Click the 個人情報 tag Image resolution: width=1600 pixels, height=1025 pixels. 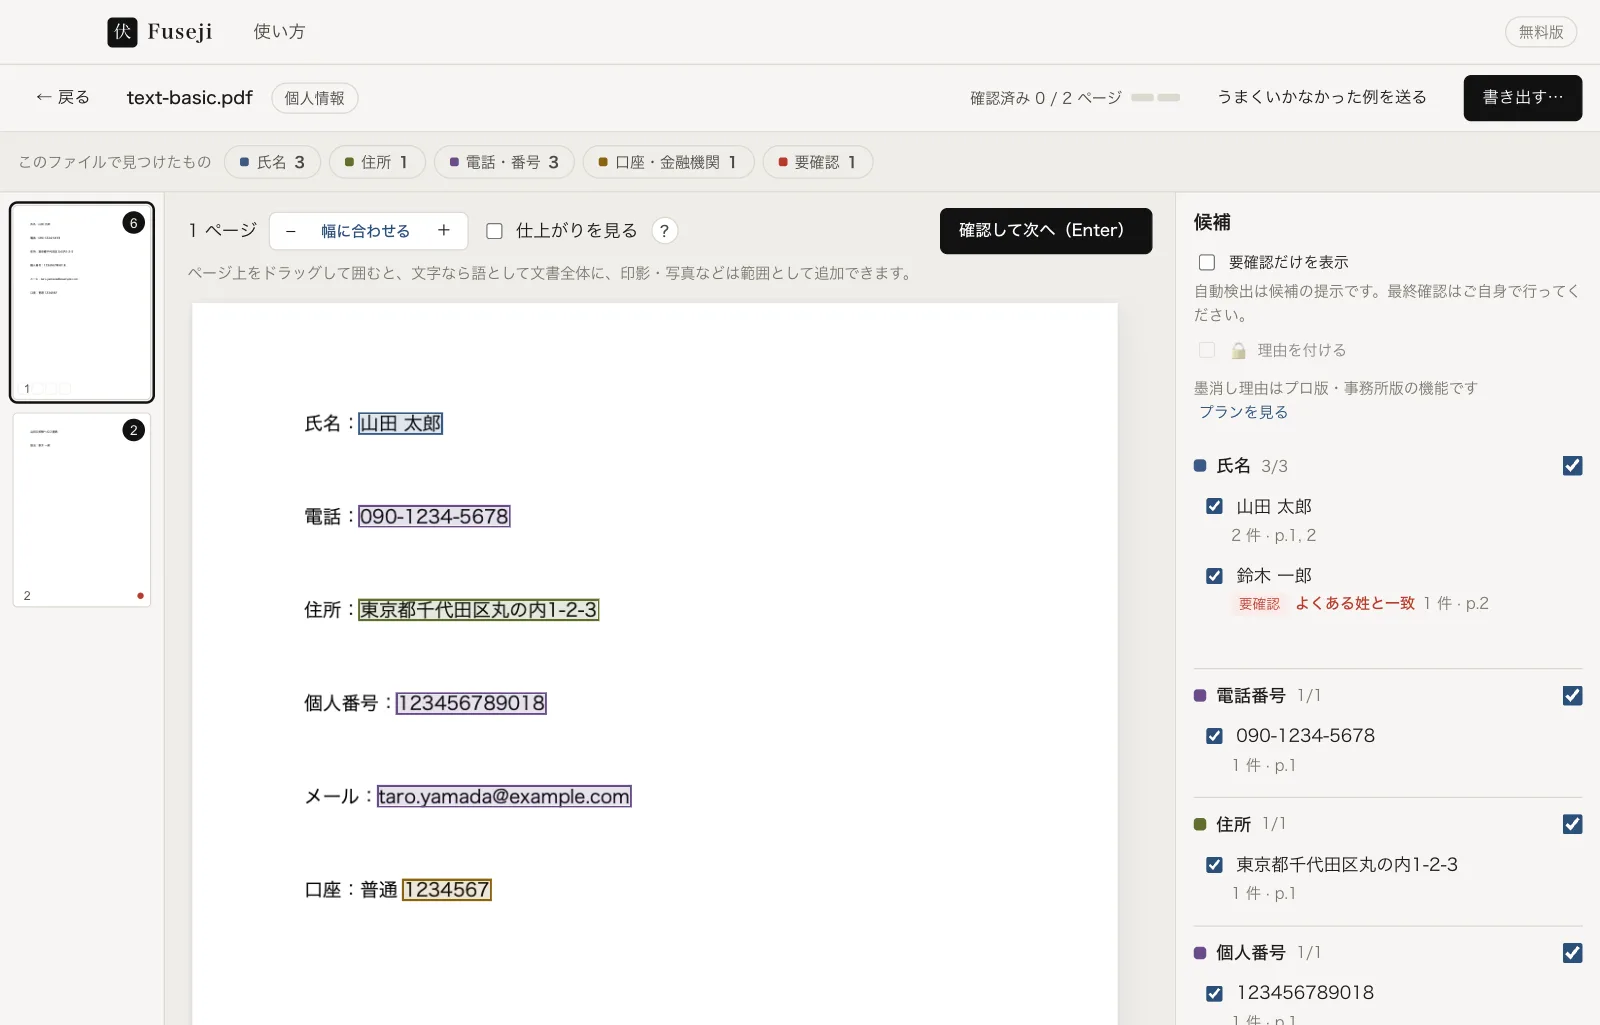[315, 98]
